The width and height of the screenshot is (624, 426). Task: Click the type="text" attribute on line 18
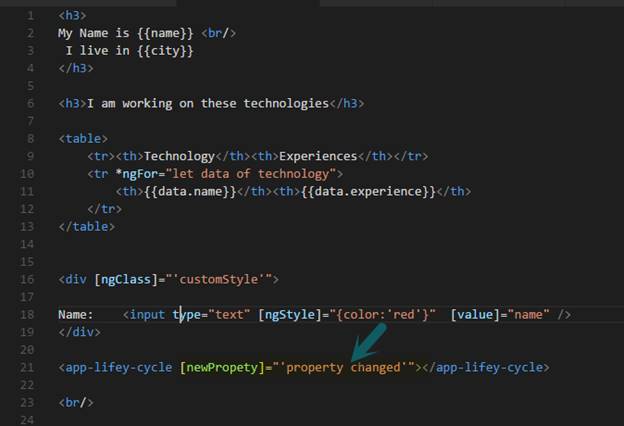212,315
